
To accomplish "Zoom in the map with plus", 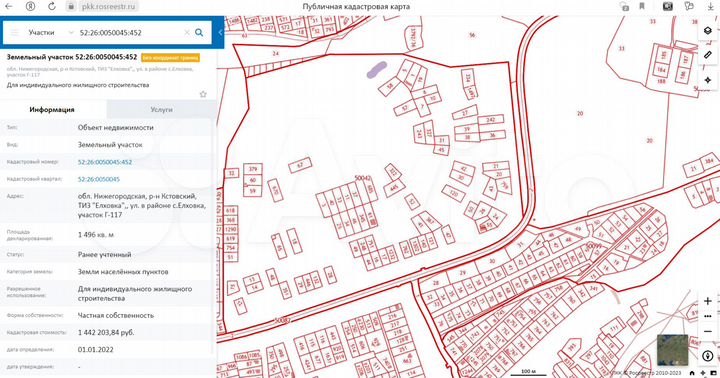I will (708, 301).
